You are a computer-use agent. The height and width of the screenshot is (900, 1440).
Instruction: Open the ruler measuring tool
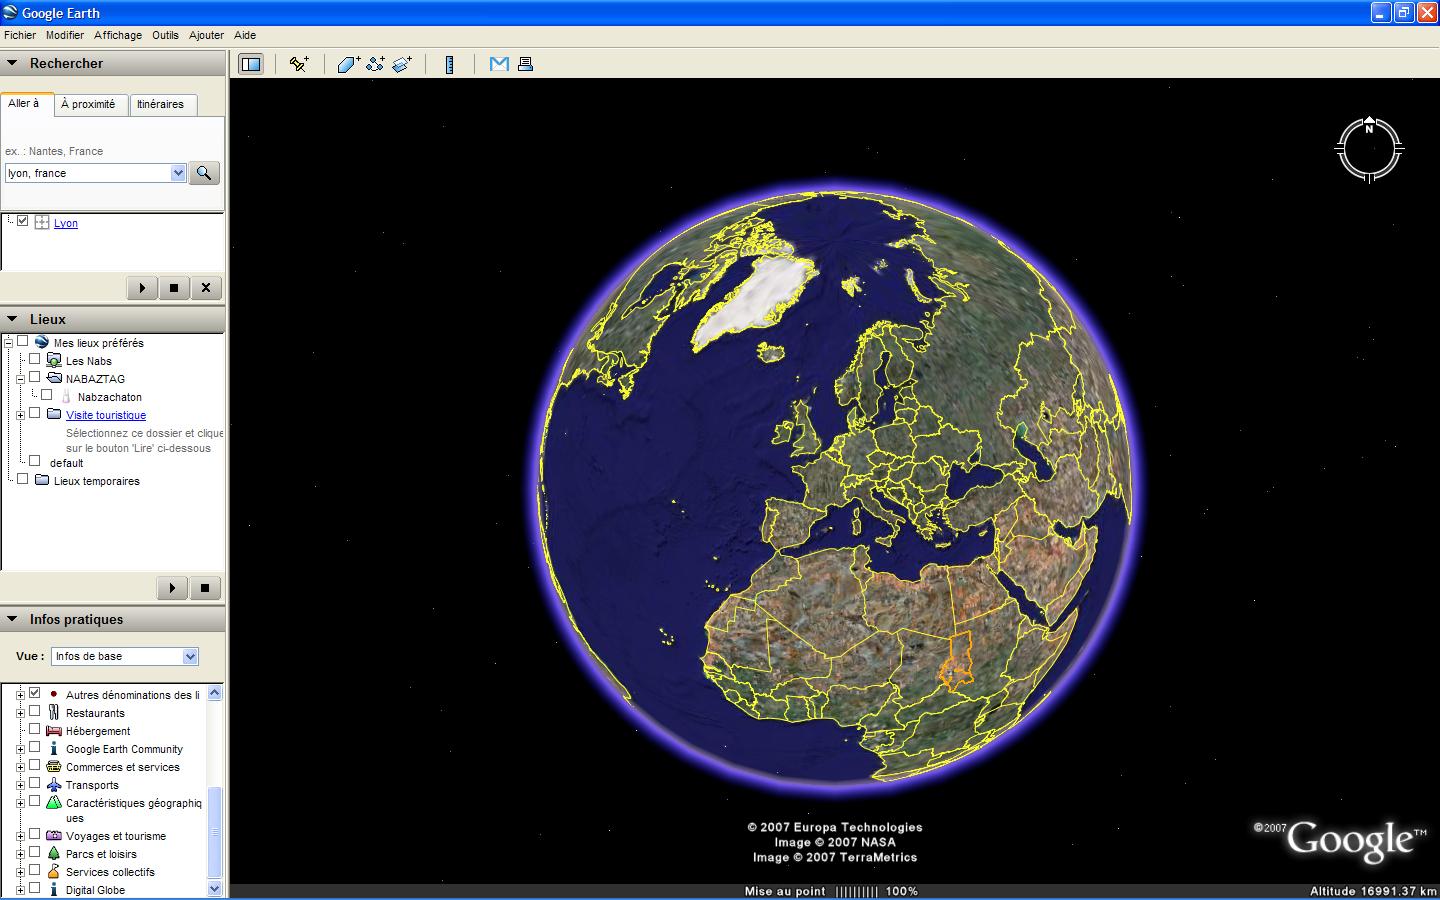click(x=450, y=64)
